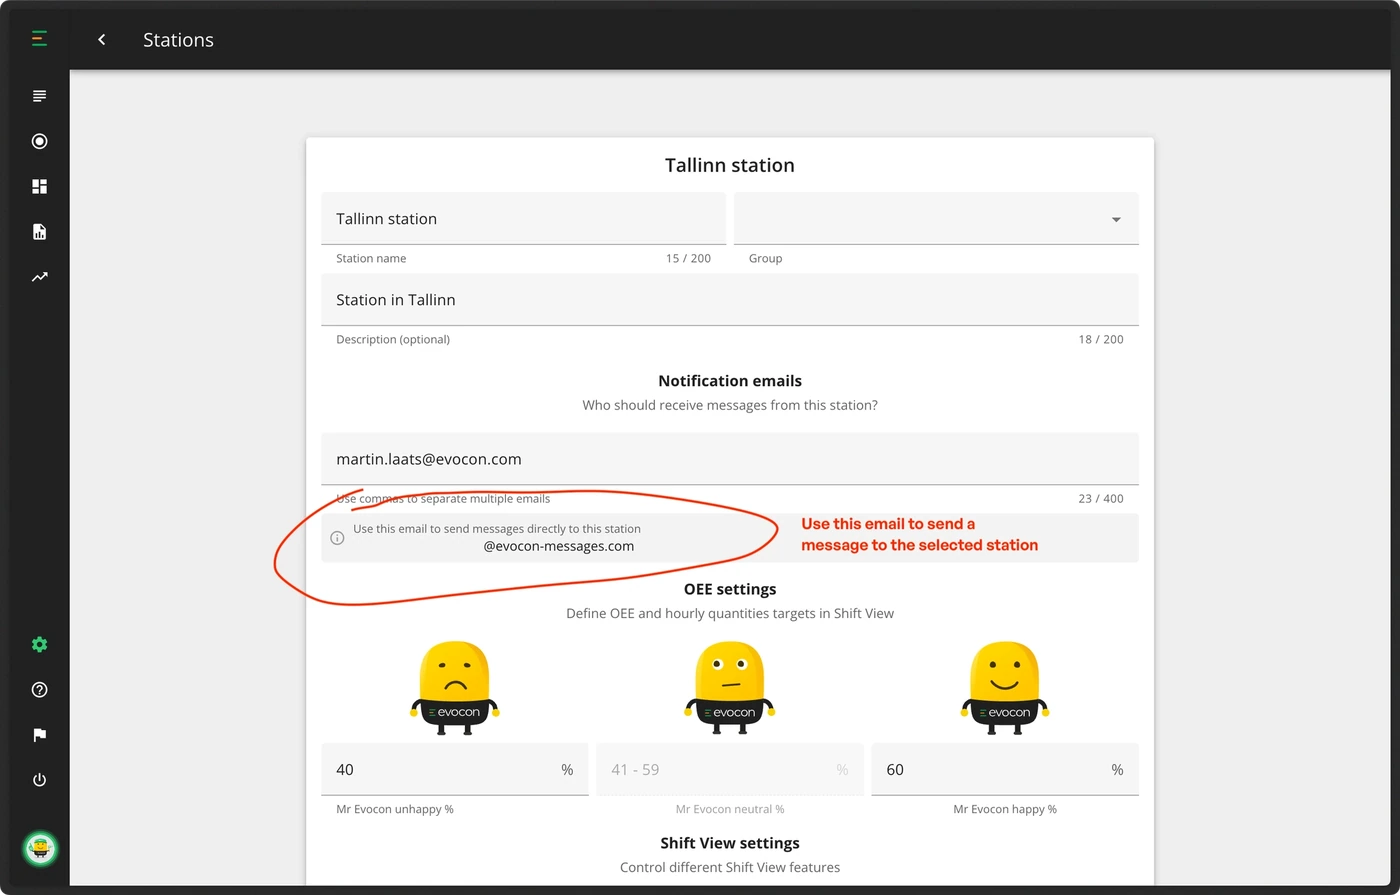Image resolution: width=1400 pixels, height=895 pixels.
Task: Click the OEE settings heading
Action: pyautogui.click(x=730, y=589)
